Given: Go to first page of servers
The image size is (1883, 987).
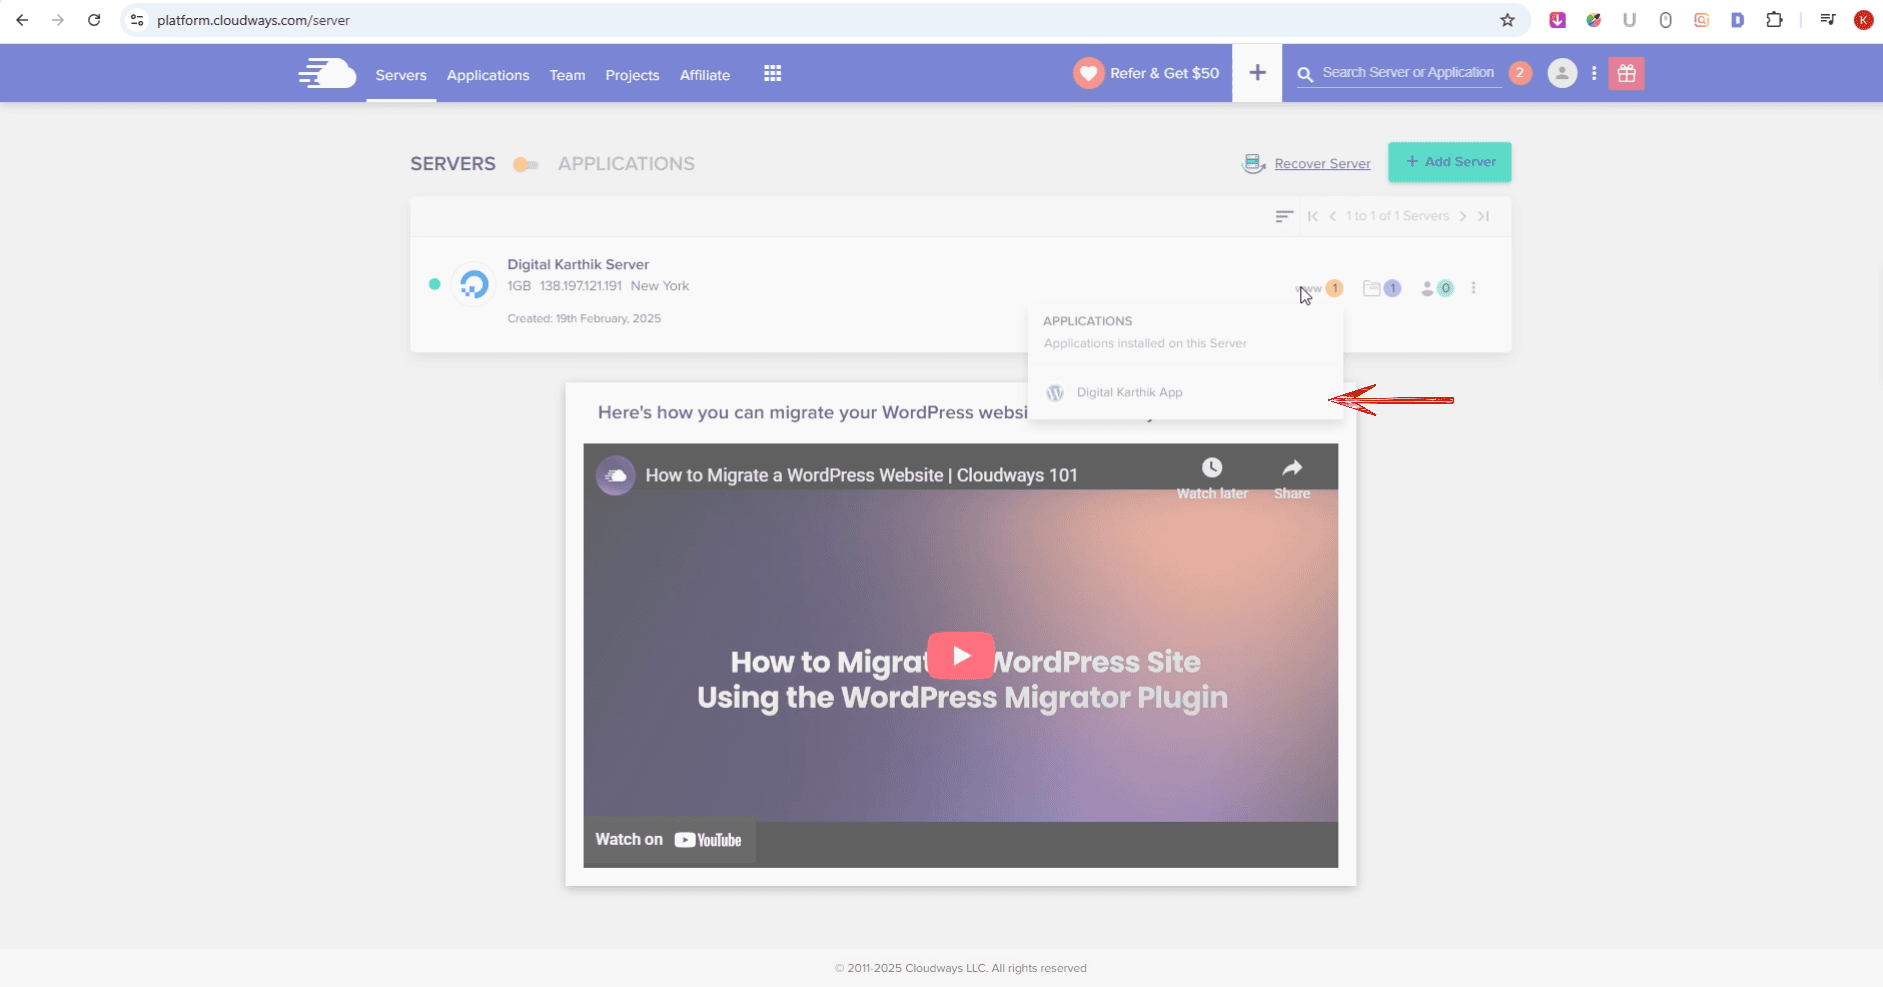Looking at the screenshot, I should point(1313,216).
